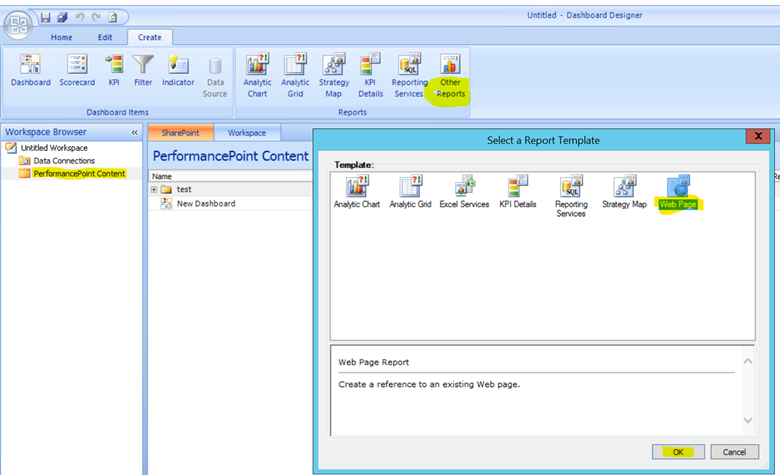Select Analytic Chart template in the dialog
Viewport: 780px width, 475px height.
click(x=357, y=192)
